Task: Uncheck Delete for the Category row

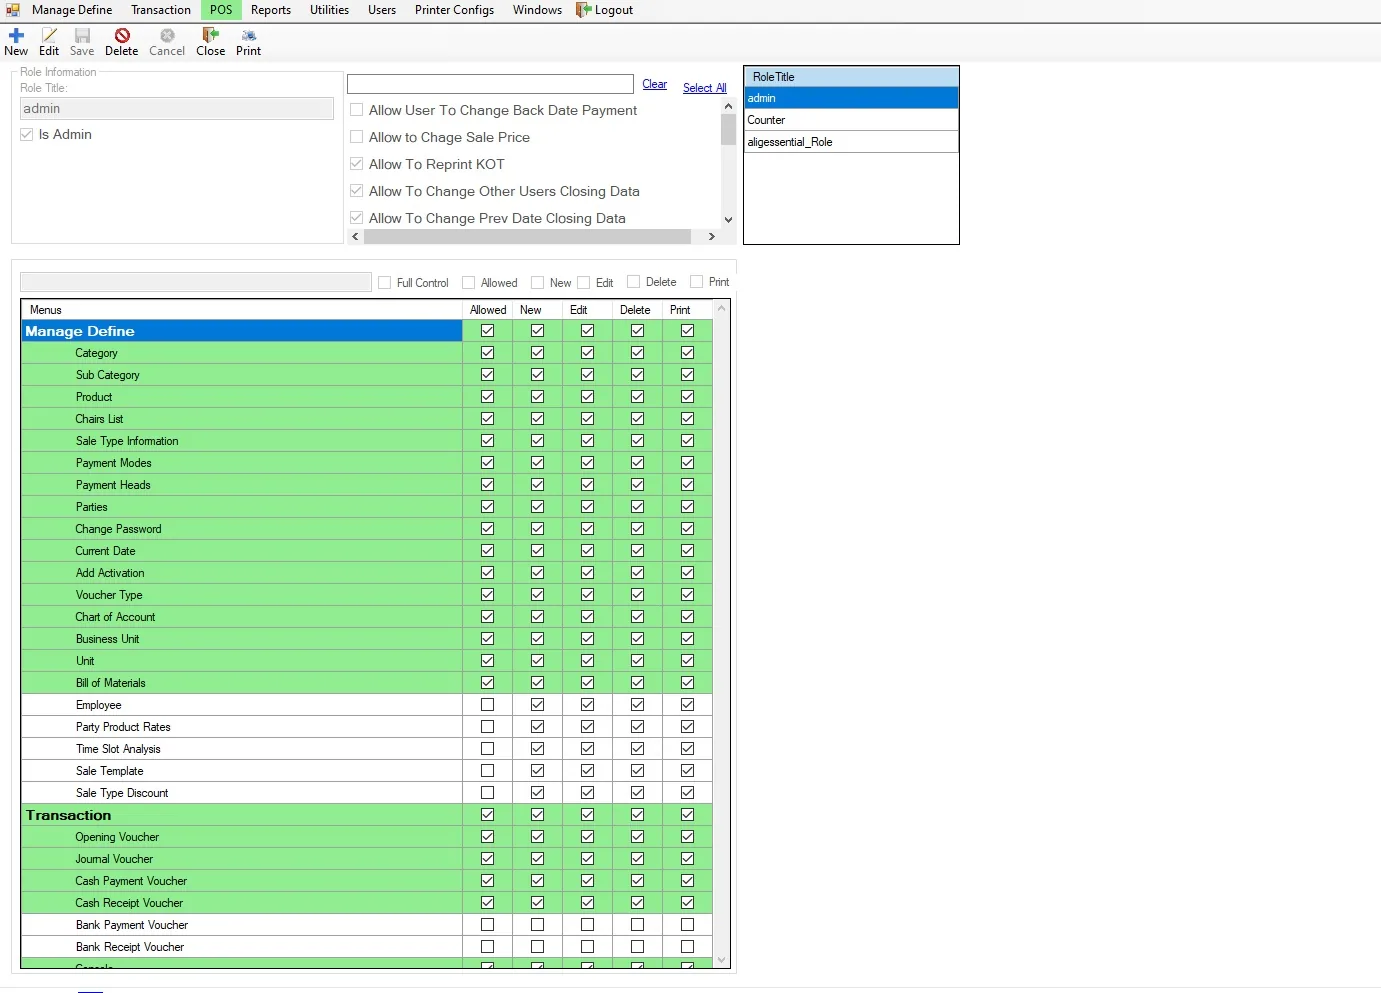Action: pos(637,353)
